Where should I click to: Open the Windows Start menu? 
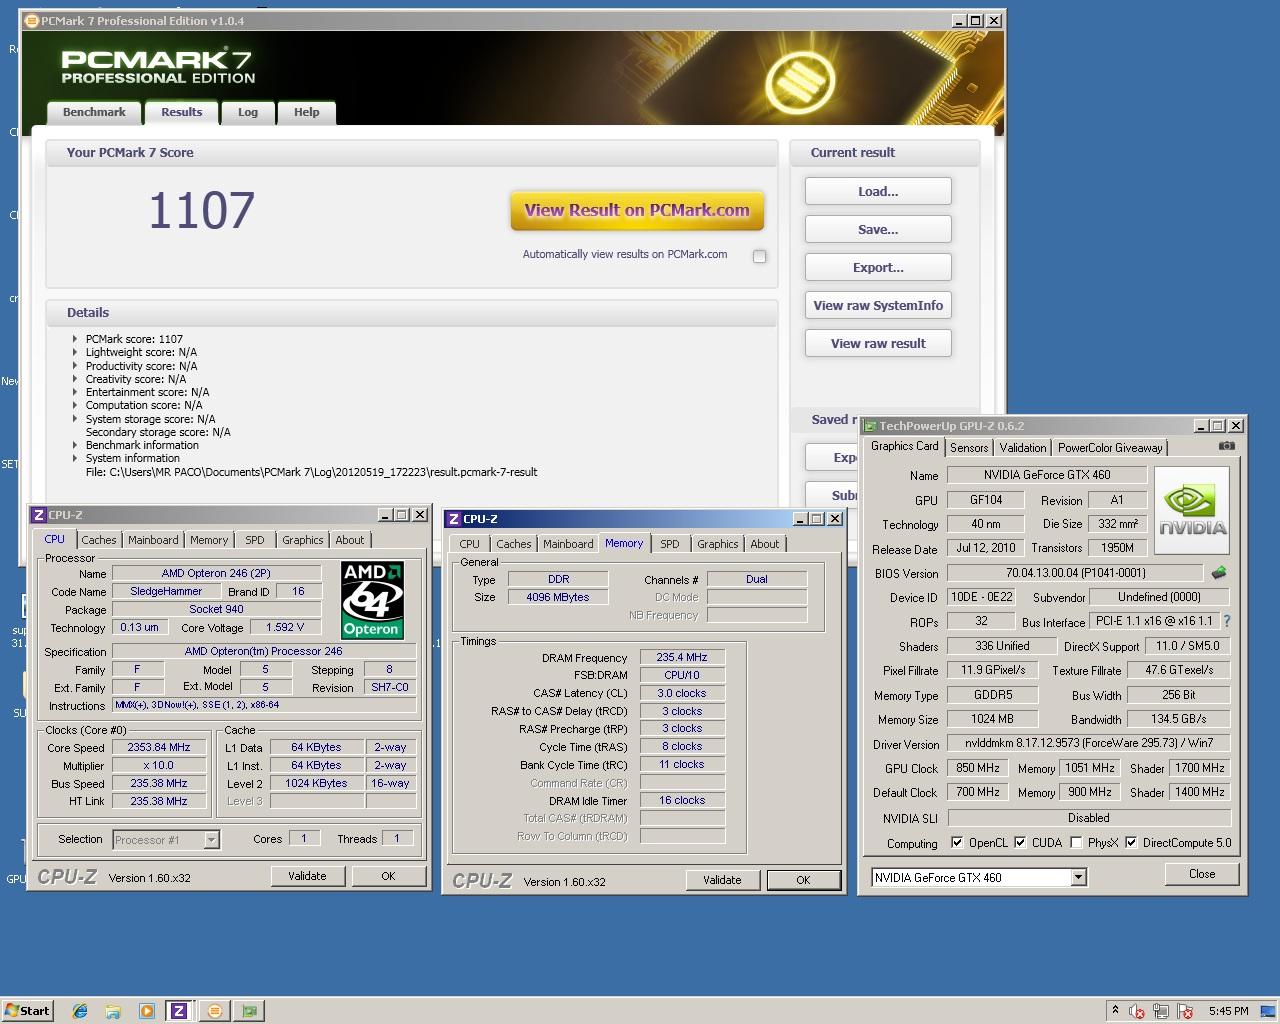tap(27, 1011)
